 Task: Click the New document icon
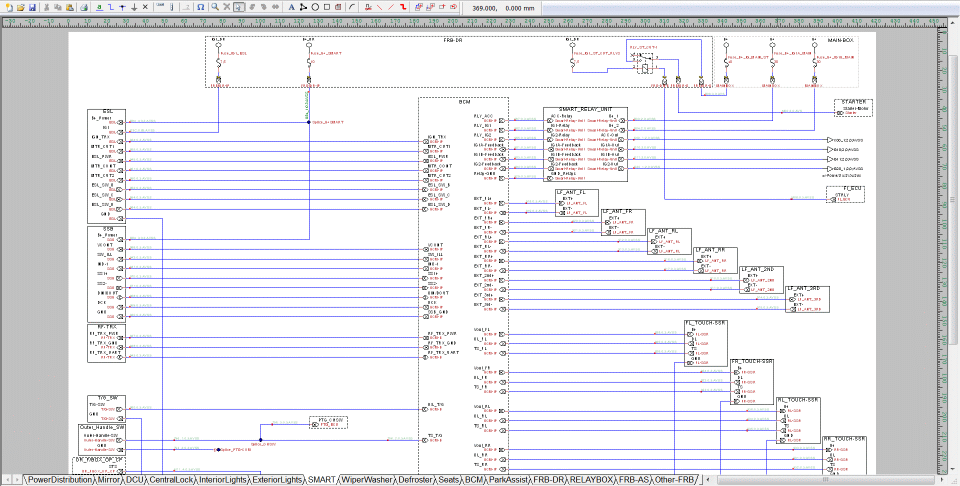pos(7,7)
